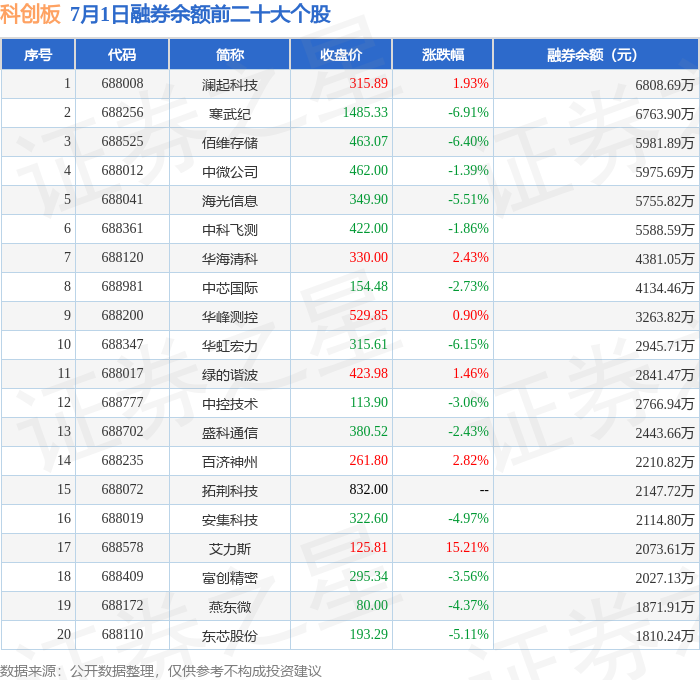Select the 涨跌幅 column header

[x=442, y=54]
